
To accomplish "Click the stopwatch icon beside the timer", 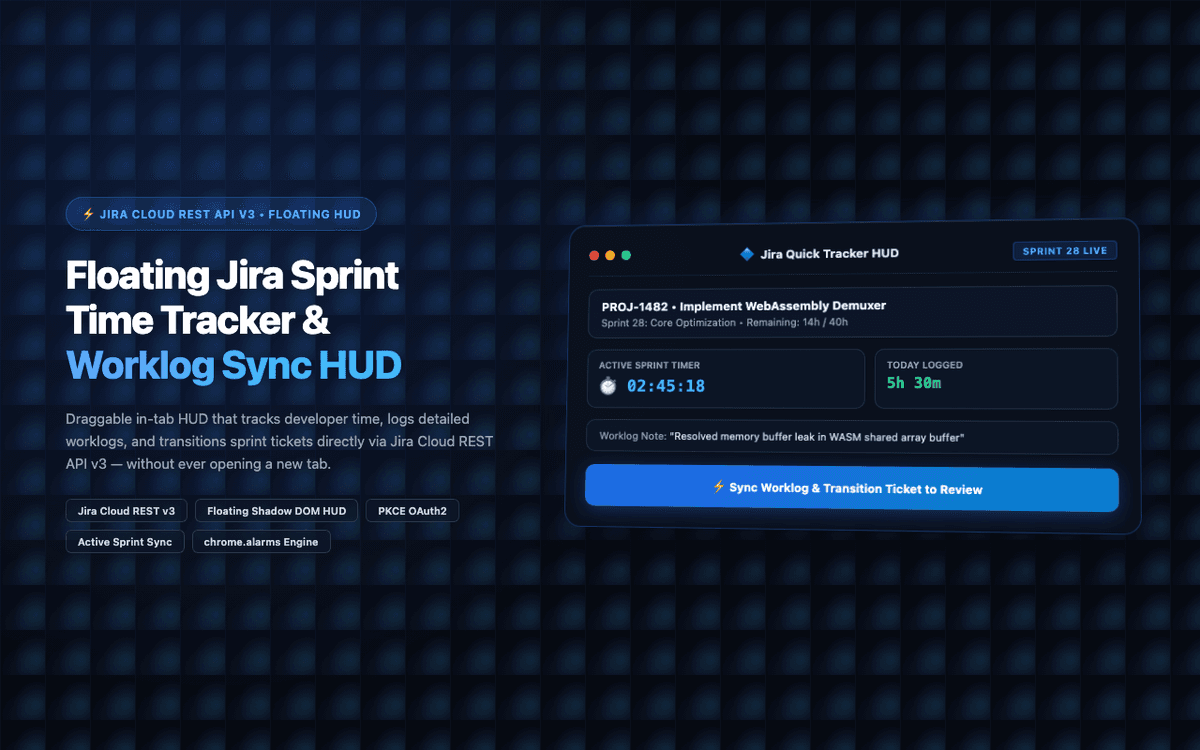I will [x=608, y=386].
